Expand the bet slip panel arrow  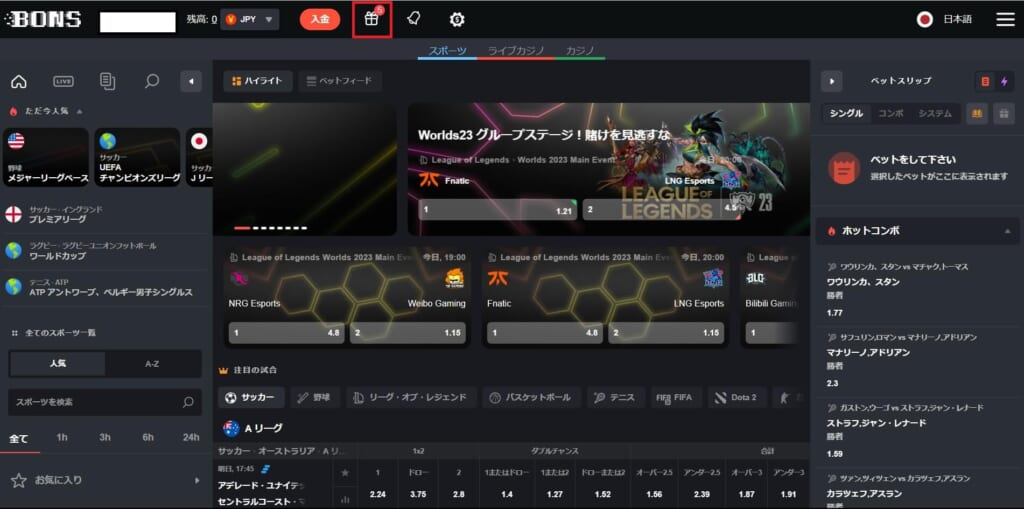click(831, 82)
